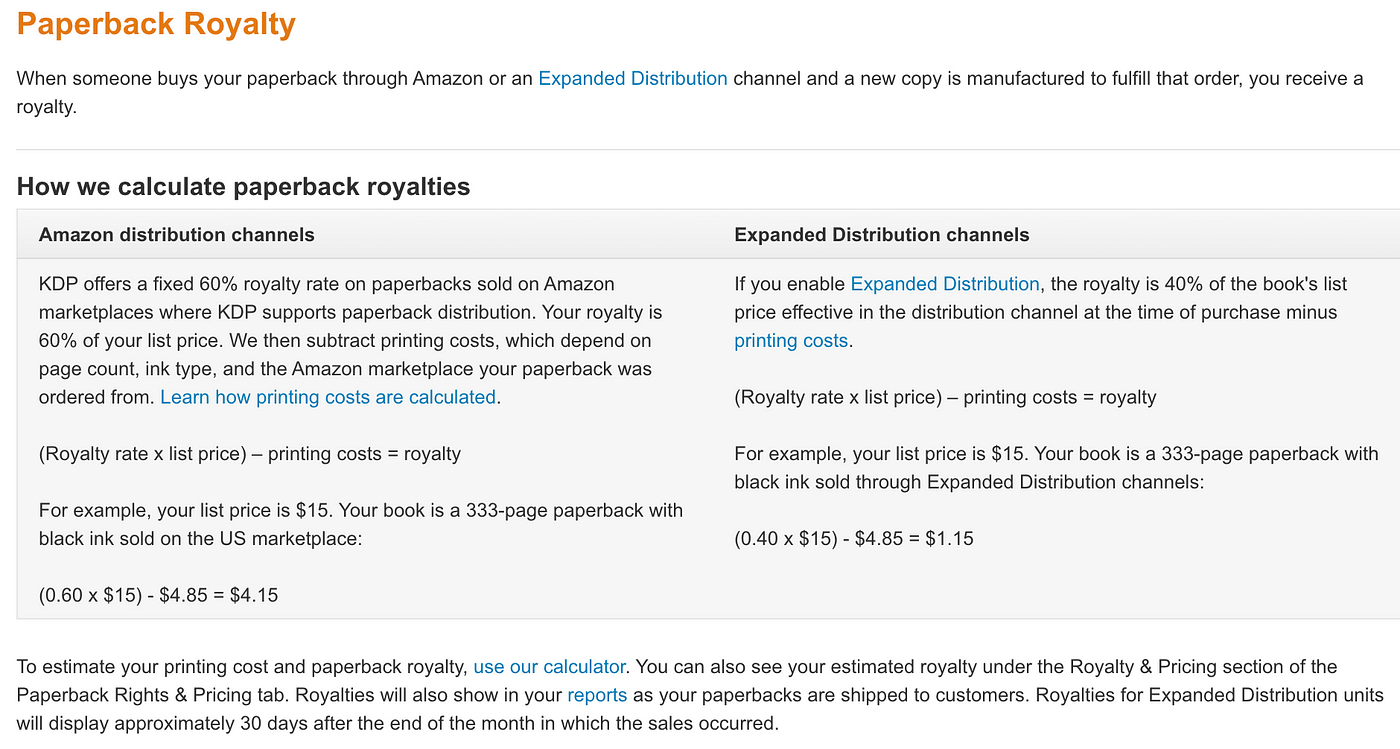
Task: Click the 'When someone buys your paperback' paragraph
Action: point(690,92)
